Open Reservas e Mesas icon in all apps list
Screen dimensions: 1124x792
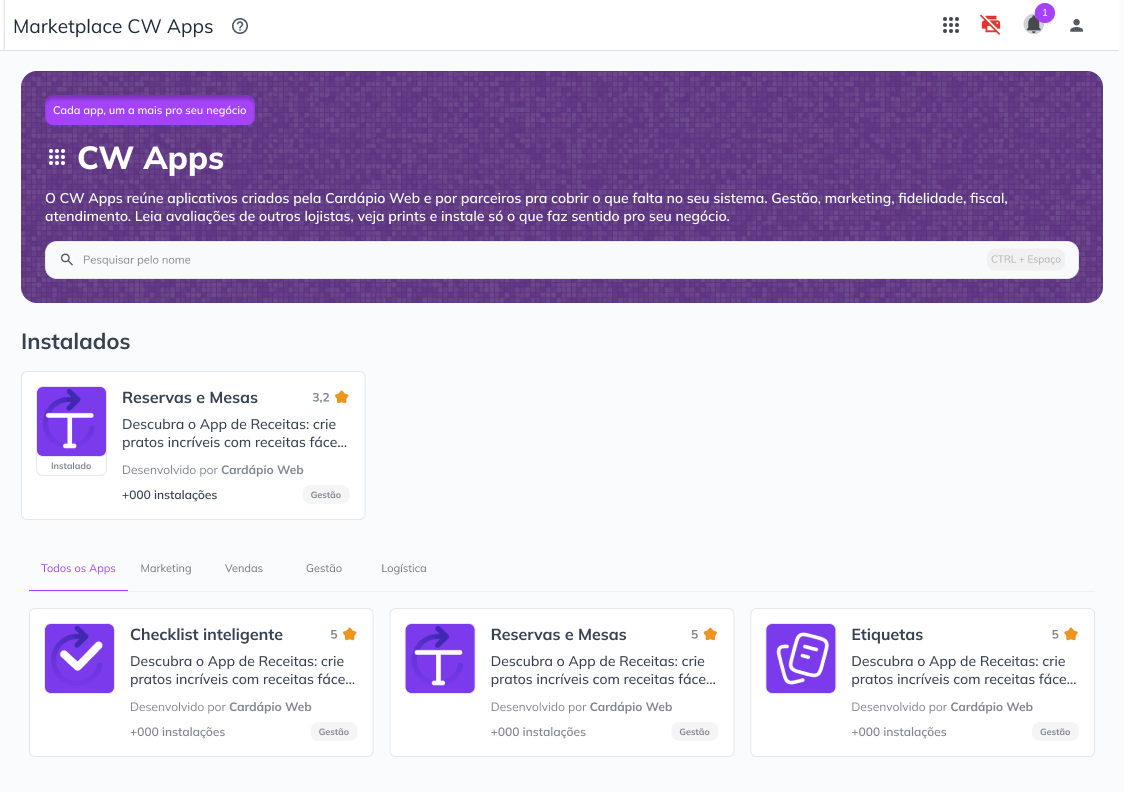click(x=440, y=658)
